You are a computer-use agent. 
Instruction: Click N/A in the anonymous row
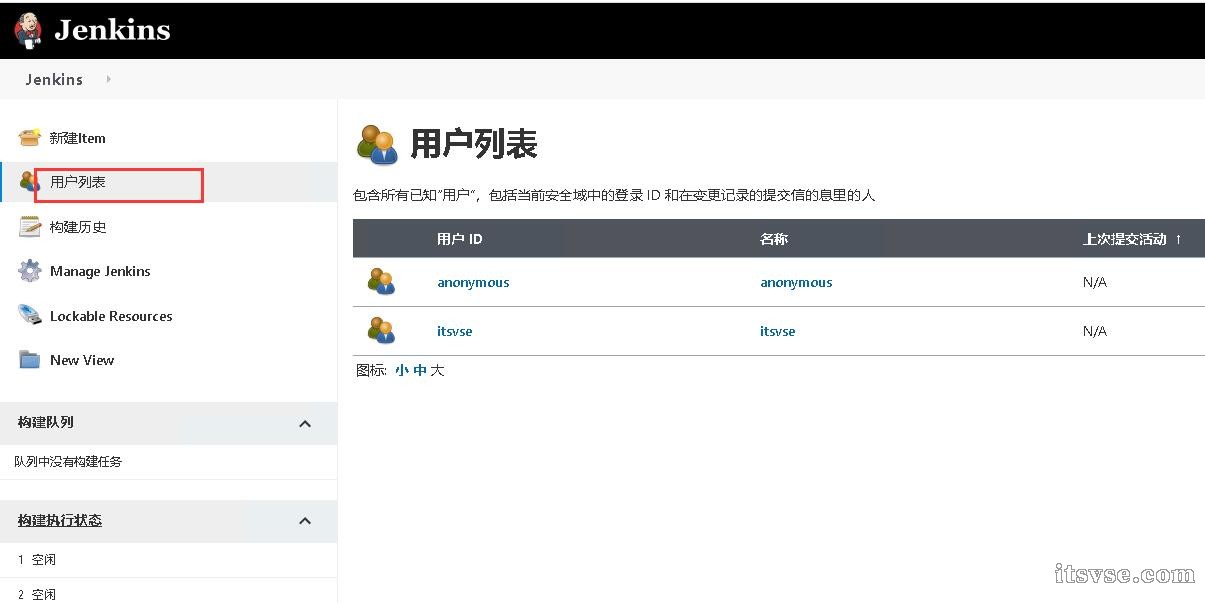pyautogui.click(x=1095, y=282)
